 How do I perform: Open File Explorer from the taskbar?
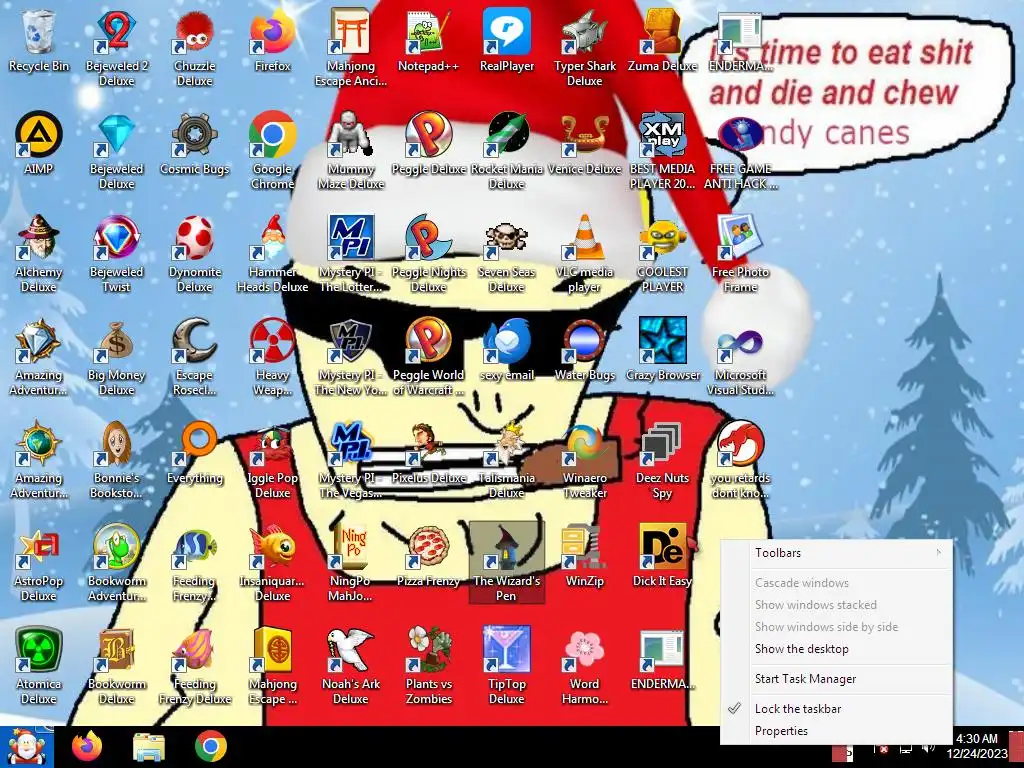[149, 747]
